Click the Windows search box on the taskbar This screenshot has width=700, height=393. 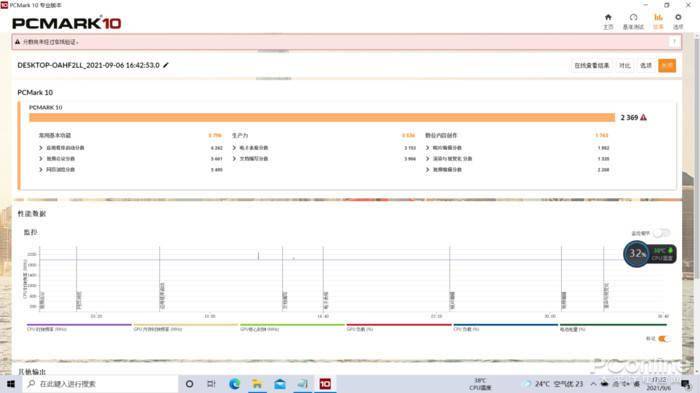click(100, 384)
